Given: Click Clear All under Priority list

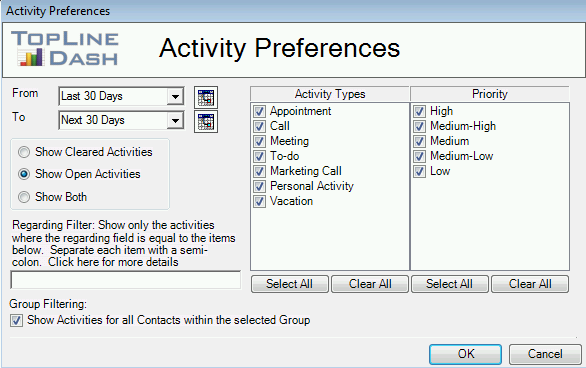Looking at the screenshot, I should coord(530,284).
